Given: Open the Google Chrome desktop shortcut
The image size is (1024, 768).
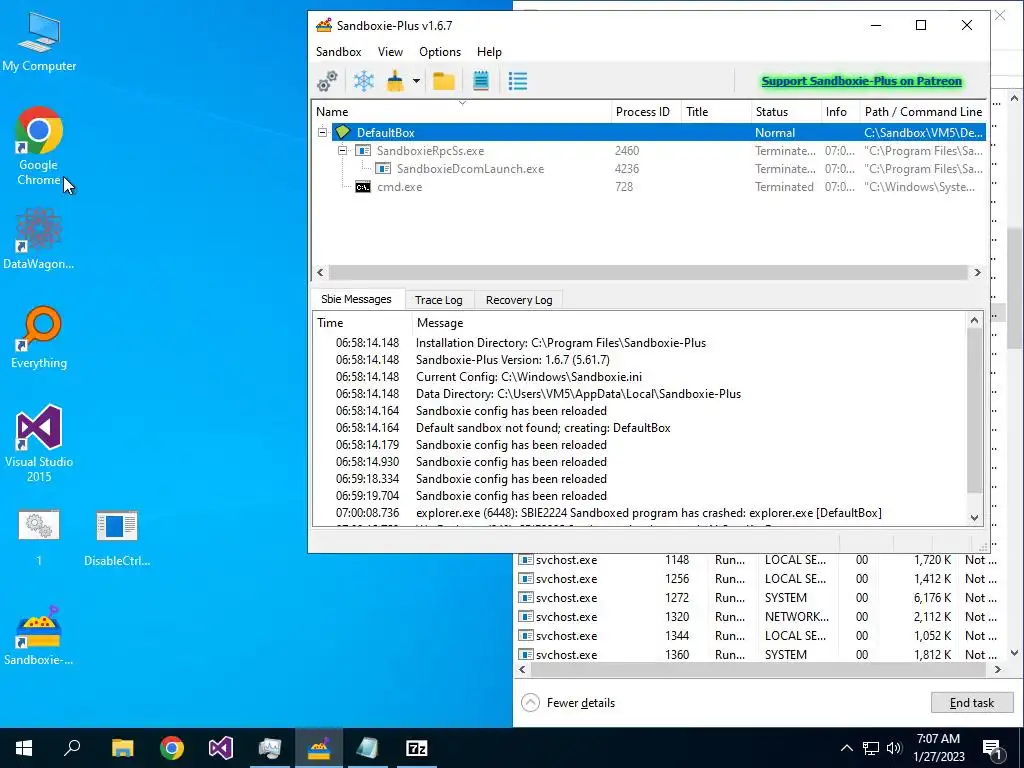Looking at the screenshot, I should point(39,147).
